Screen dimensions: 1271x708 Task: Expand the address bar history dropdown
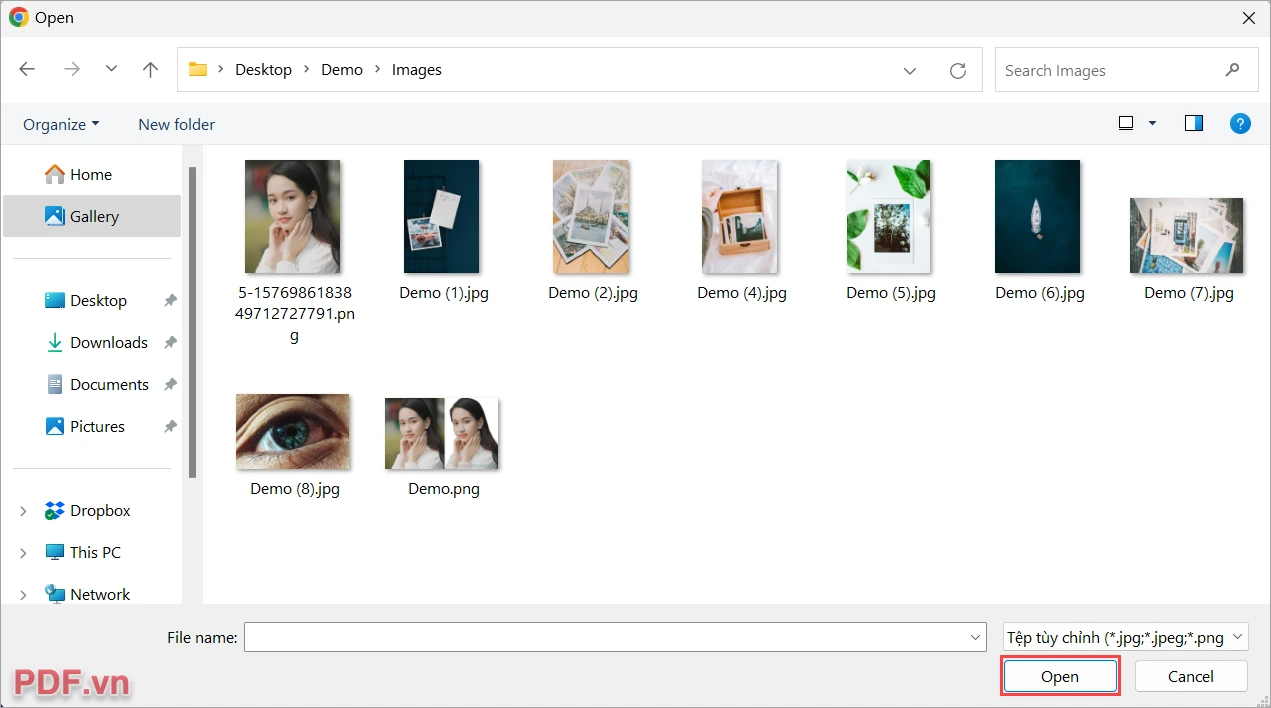pos(910,70)
